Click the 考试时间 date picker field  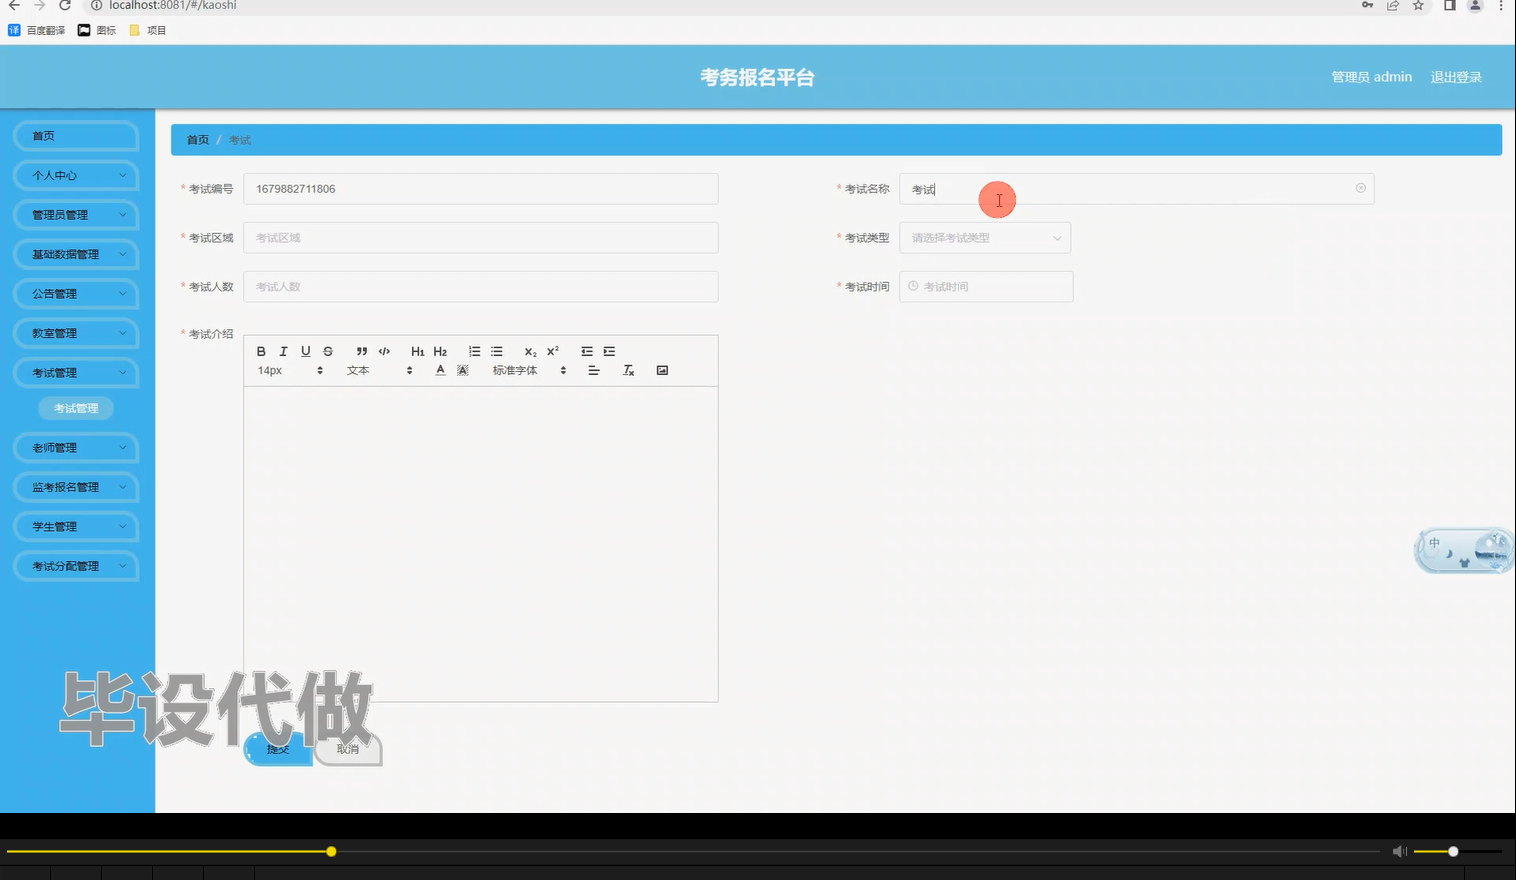[986, 286]
